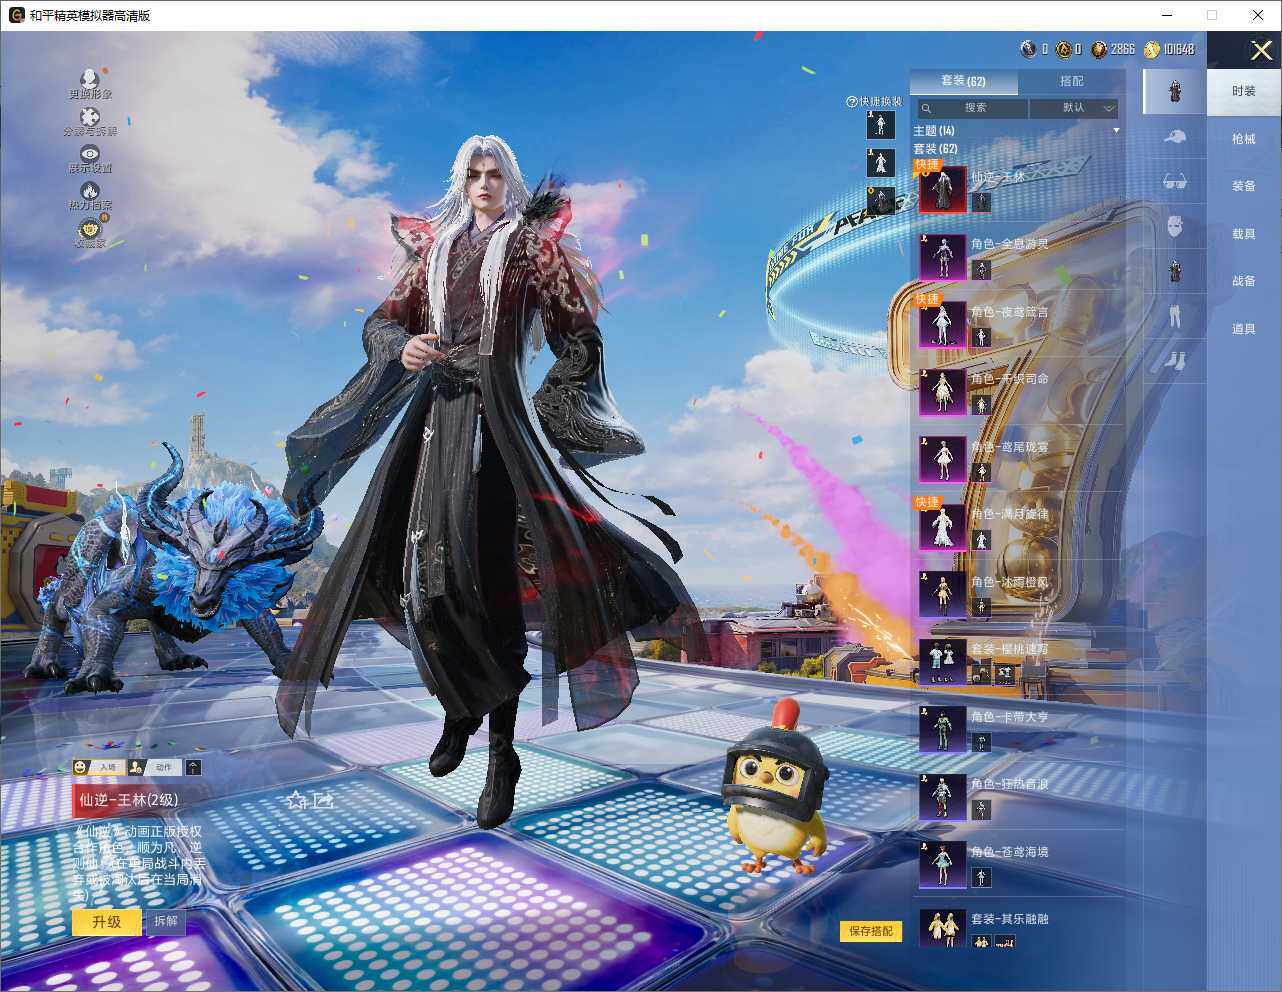1282x992 pixels.
Task: Click the 仙逆-王林(2级) title banner
Action: (x=128, y=800)
